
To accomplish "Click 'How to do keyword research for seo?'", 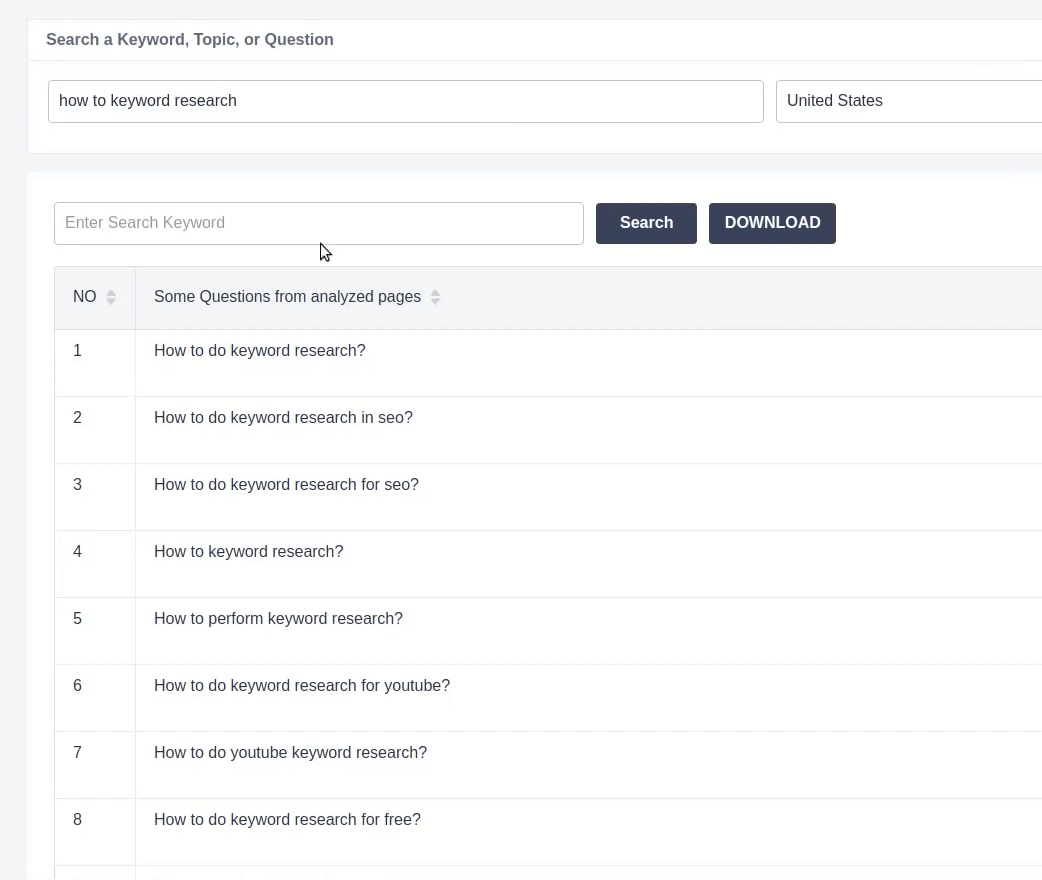I will point(286,485).
